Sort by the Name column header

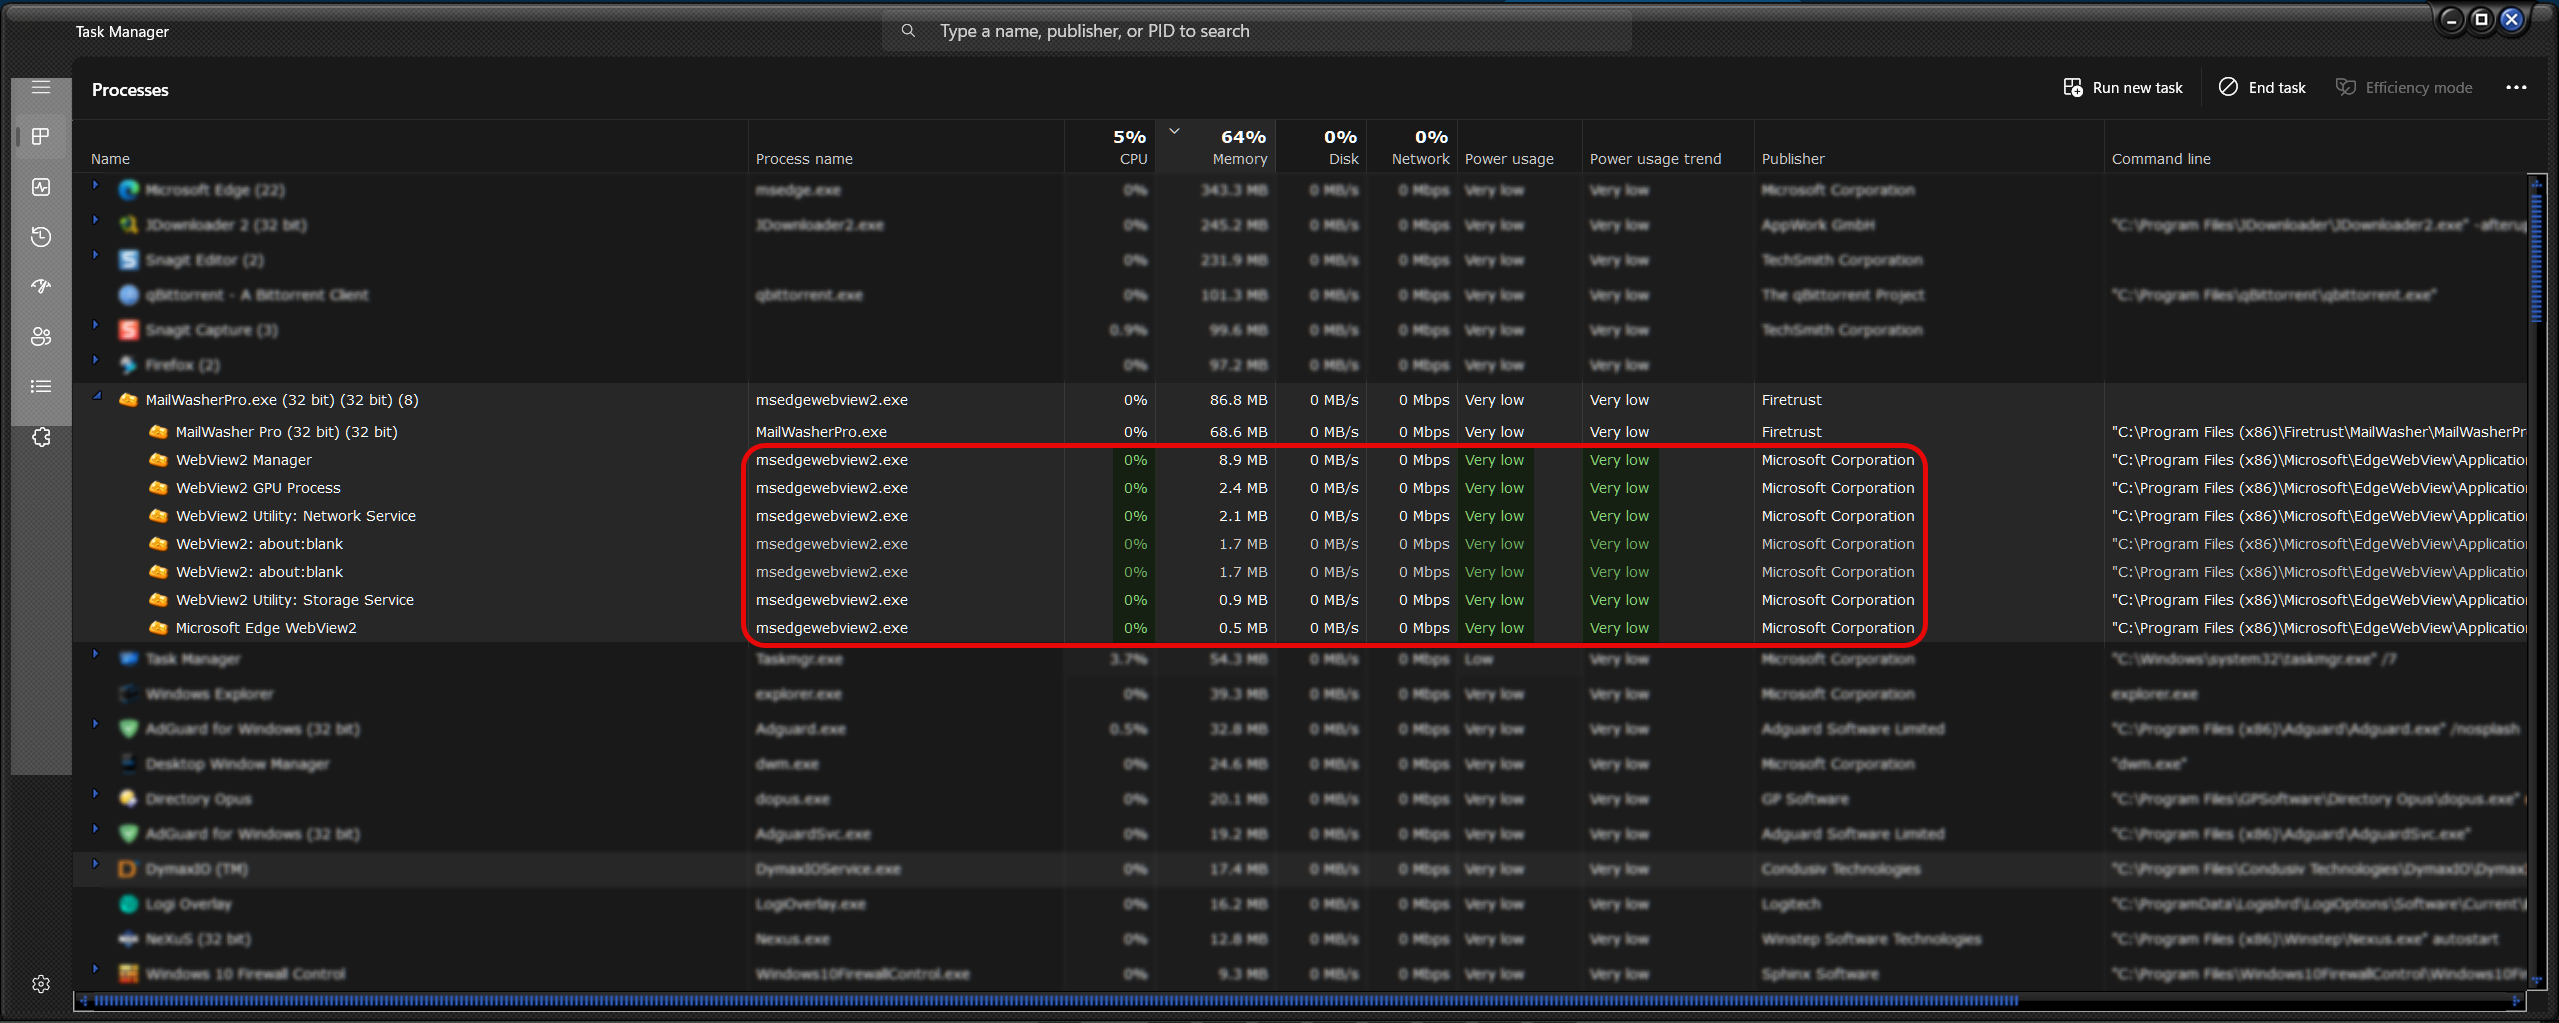pos(410,147)
